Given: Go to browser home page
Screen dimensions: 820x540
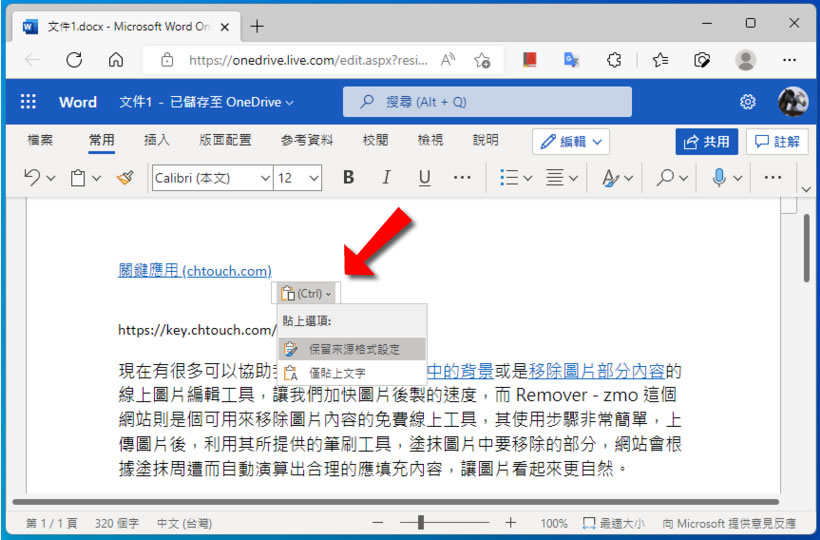Looking at the screenshot, I should (x=116, y=60).
